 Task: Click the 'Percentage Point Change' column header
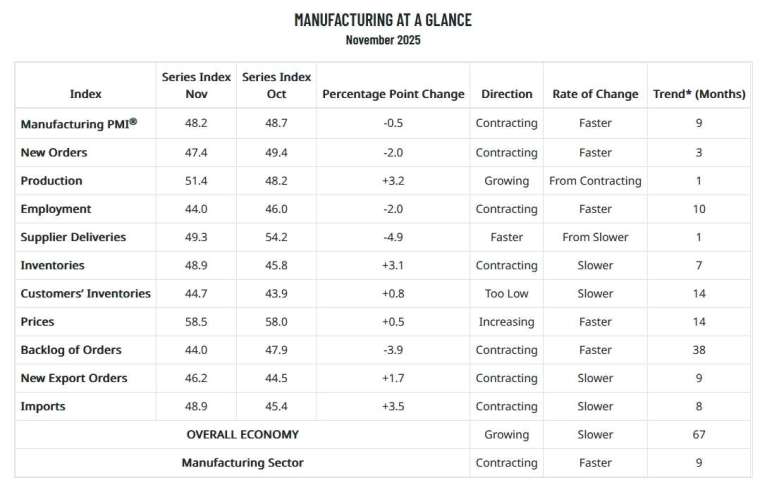(393, 94)
